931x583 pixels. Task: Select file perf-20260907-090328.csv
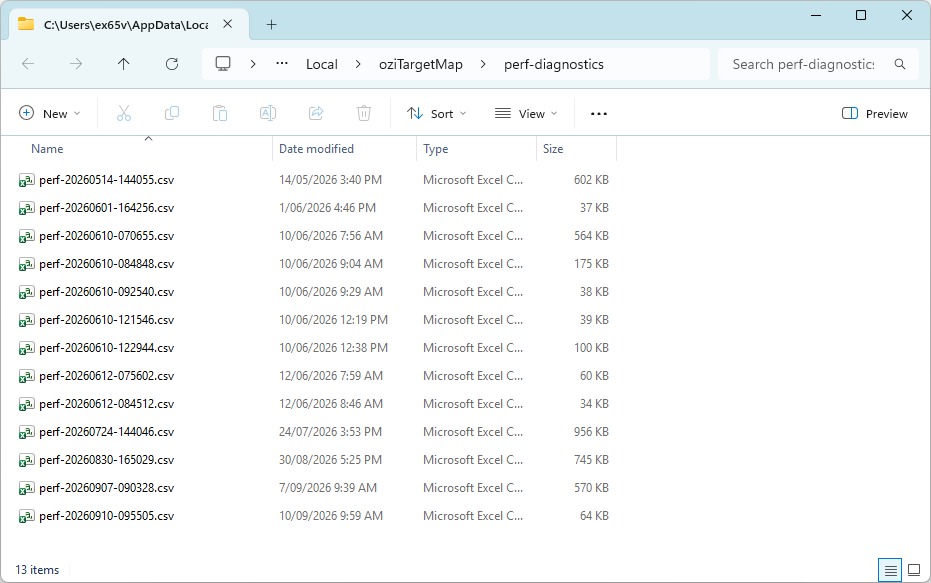click(106, 488)
